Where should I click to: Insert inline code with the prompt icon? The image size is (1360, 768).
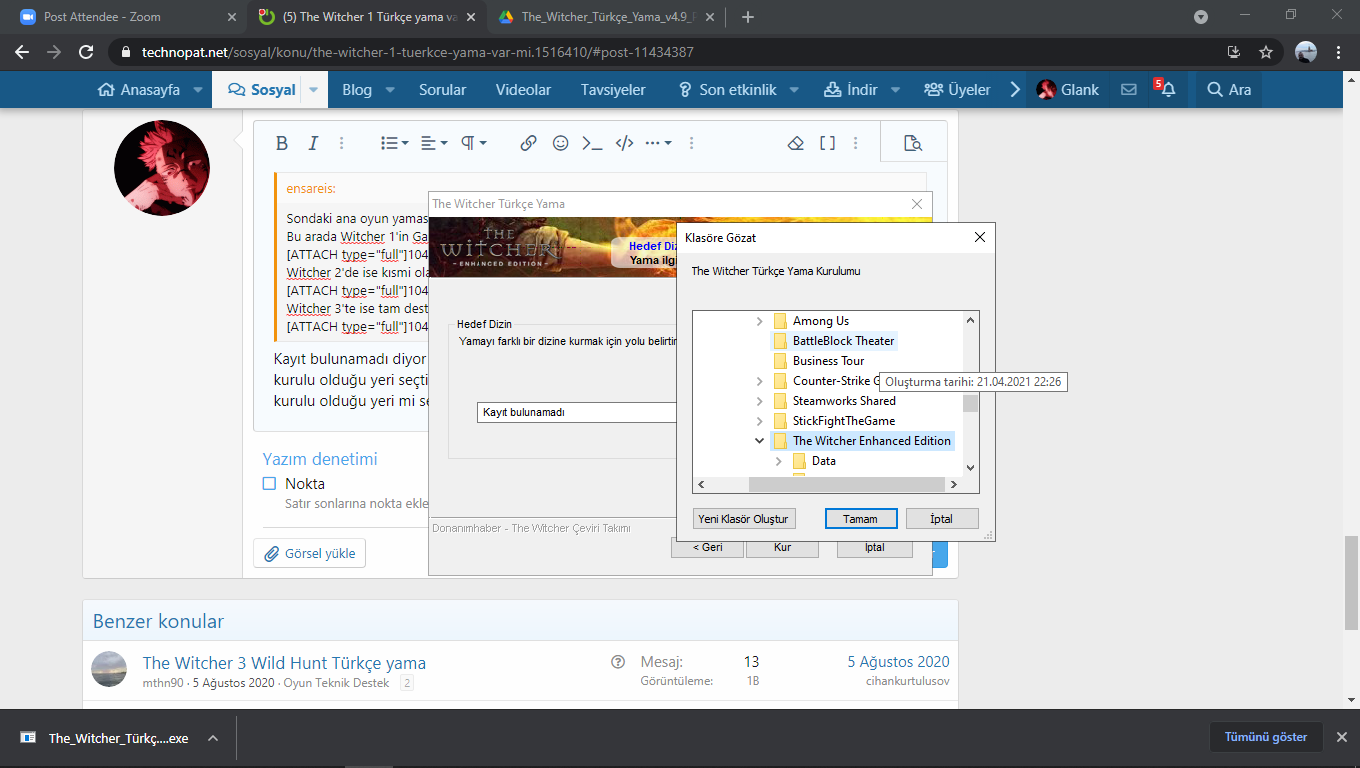[x=592, y=143]
